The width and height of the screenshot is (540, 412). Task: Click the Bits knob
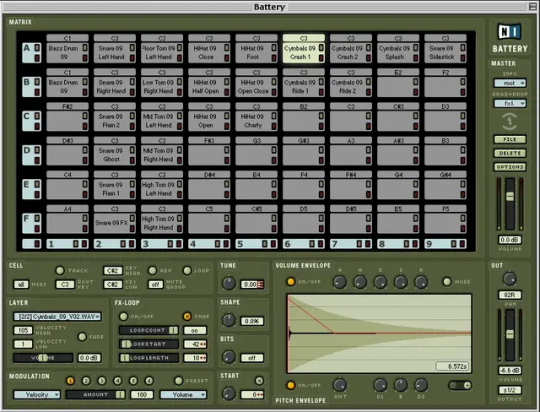pos(229,357)
